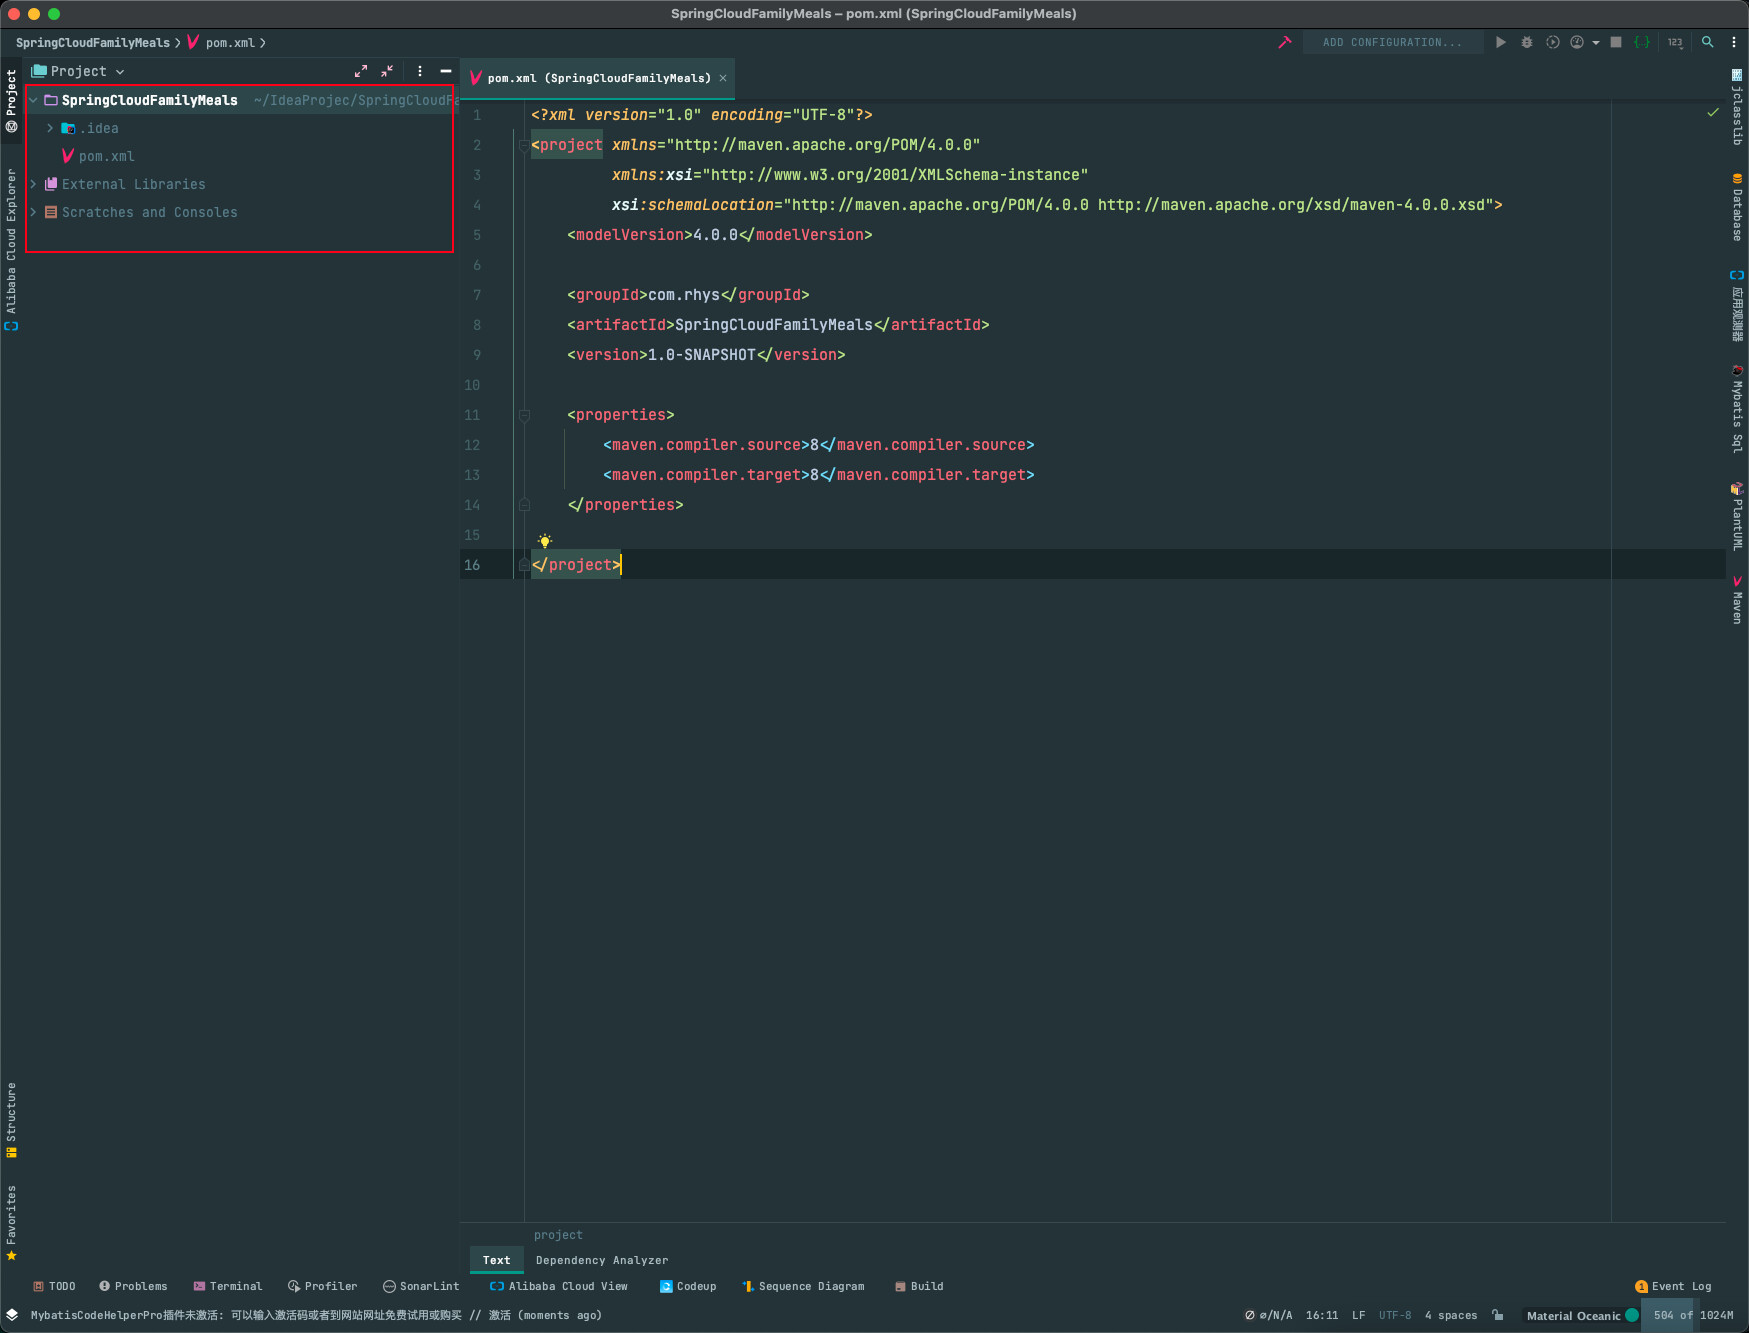Click Run with Coverage icon
This screenshot has width=1749, height=1333.
click(x=1553, y=42)
